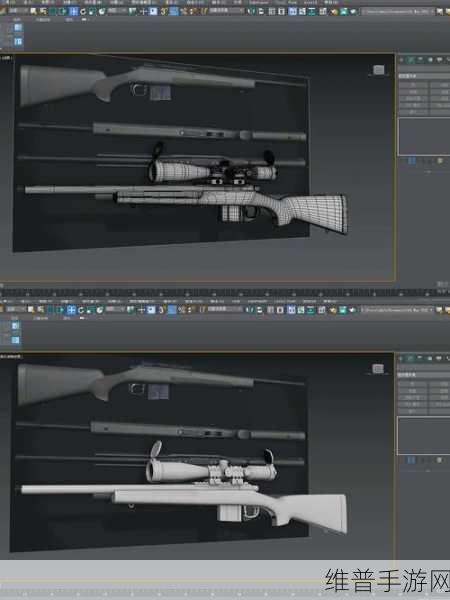Open Curve Editor from upper toolbar
Screen dimensions: 450x600
(x=302, y=11)
